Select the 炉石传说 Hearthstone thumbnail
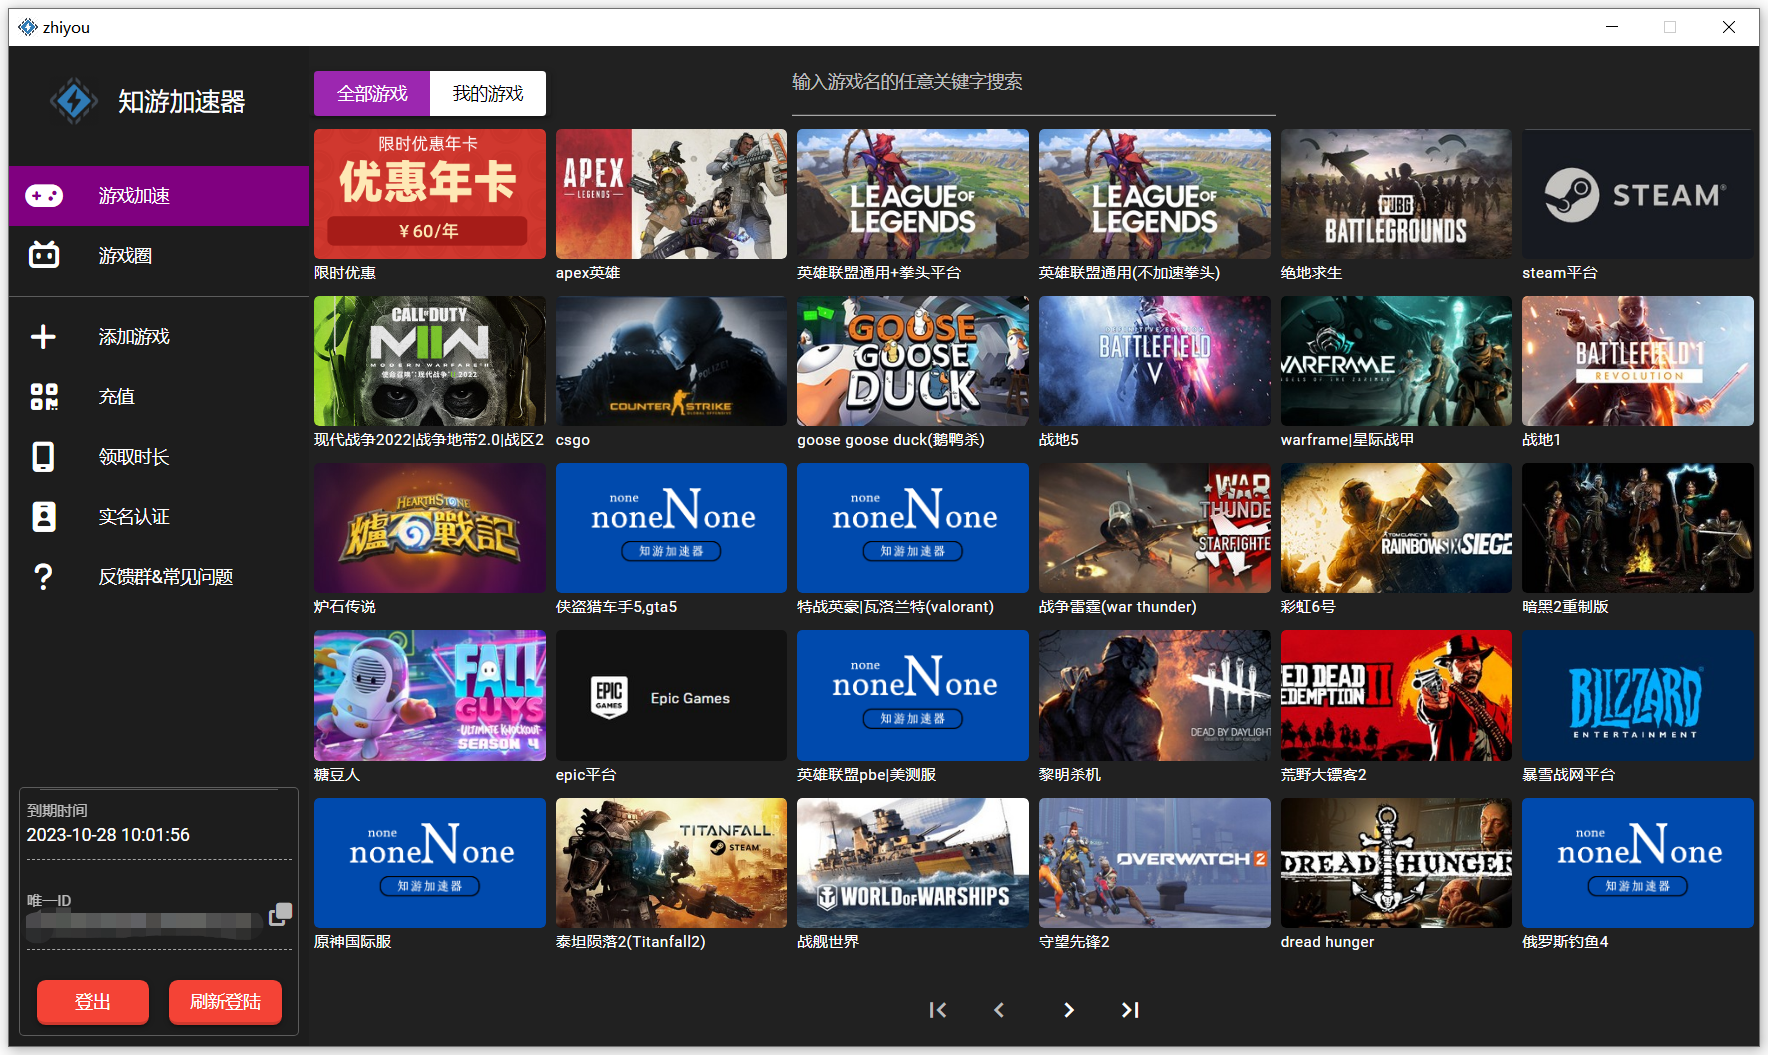 [430, 528]
